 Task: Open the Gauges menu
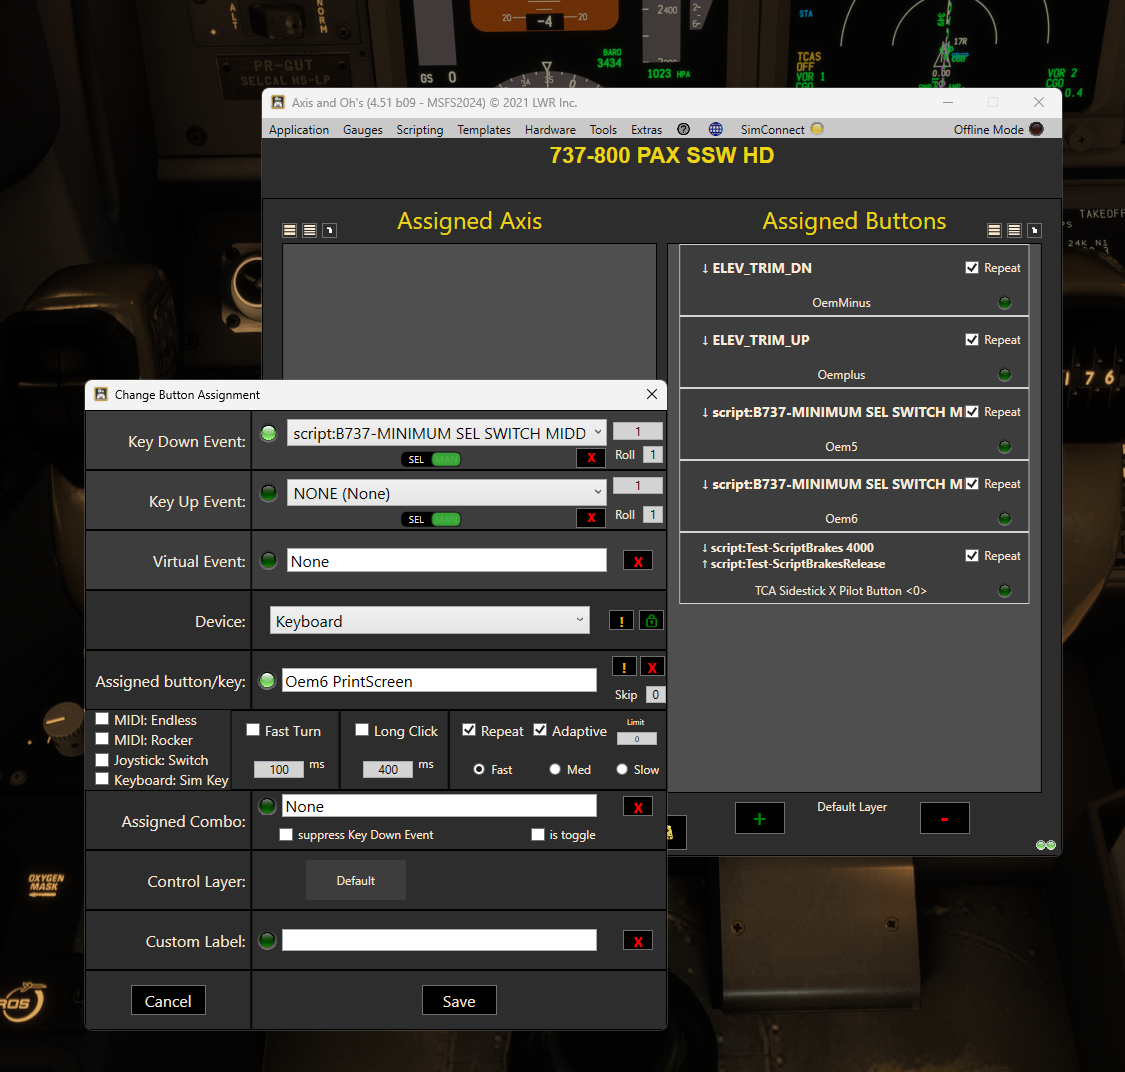click(x=362, y=130)
